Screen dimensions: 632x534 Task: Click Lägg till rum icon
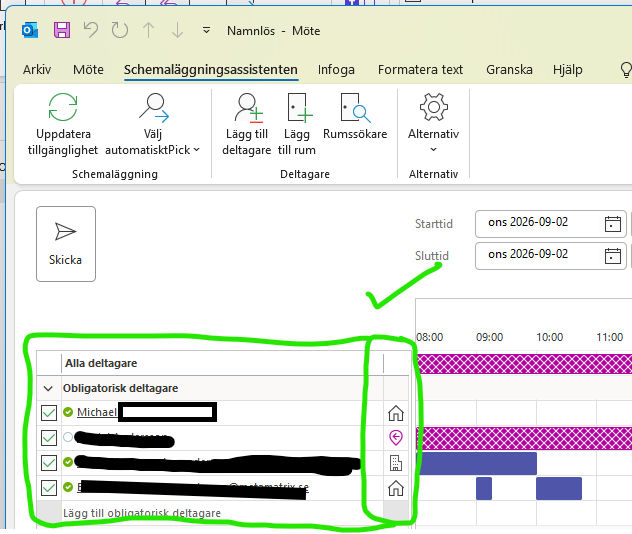(x=298, y=108)
